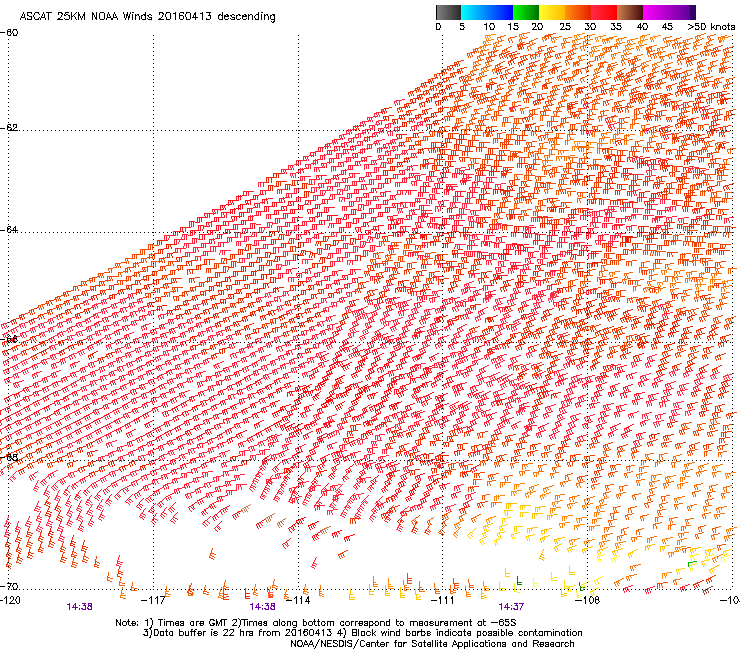Click the NOAA/NESDIS Center for Satellite Applications credit
Image resolution: width=740 pixels, height=650 pixels.
click(x=432, y=644)
